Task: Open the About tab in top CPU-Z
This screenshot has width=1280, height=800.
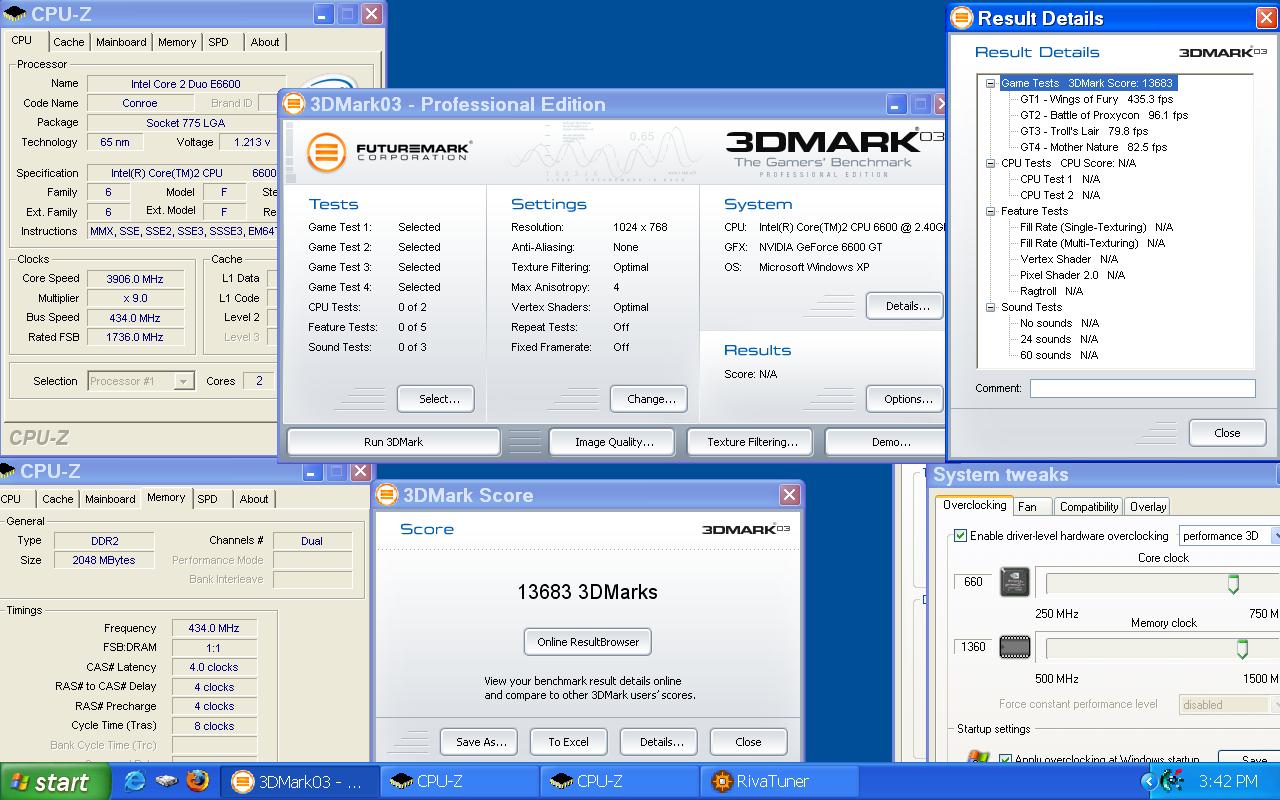Action: (x=265, y=42)
